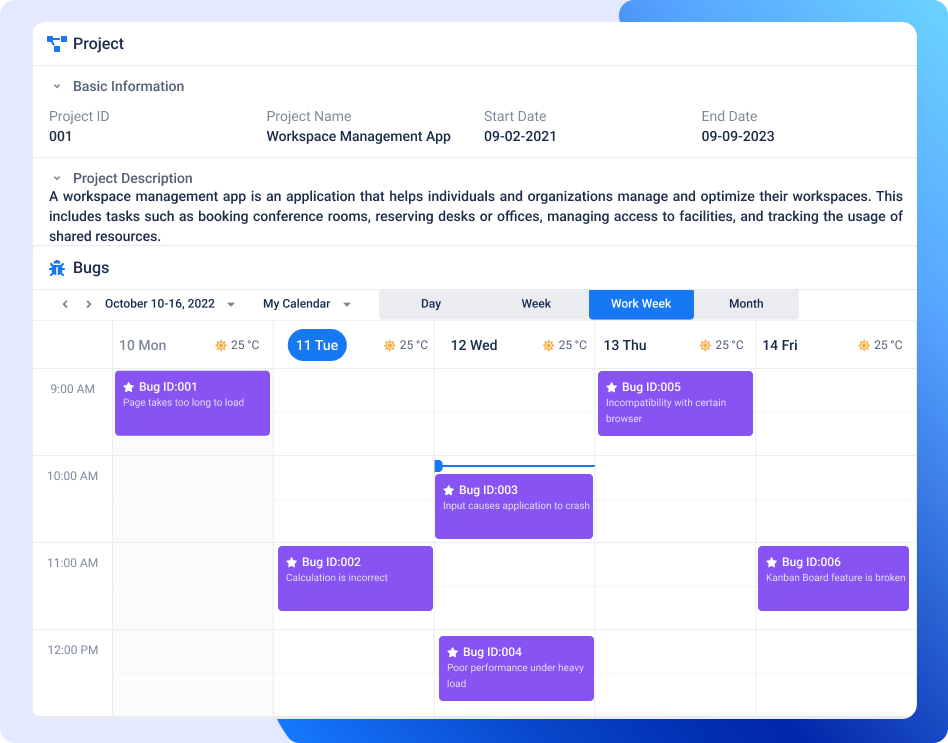Click end date 09-09-2023
Image resolution: width=948 pixels, height=743 pixels.
pos(738,136)
